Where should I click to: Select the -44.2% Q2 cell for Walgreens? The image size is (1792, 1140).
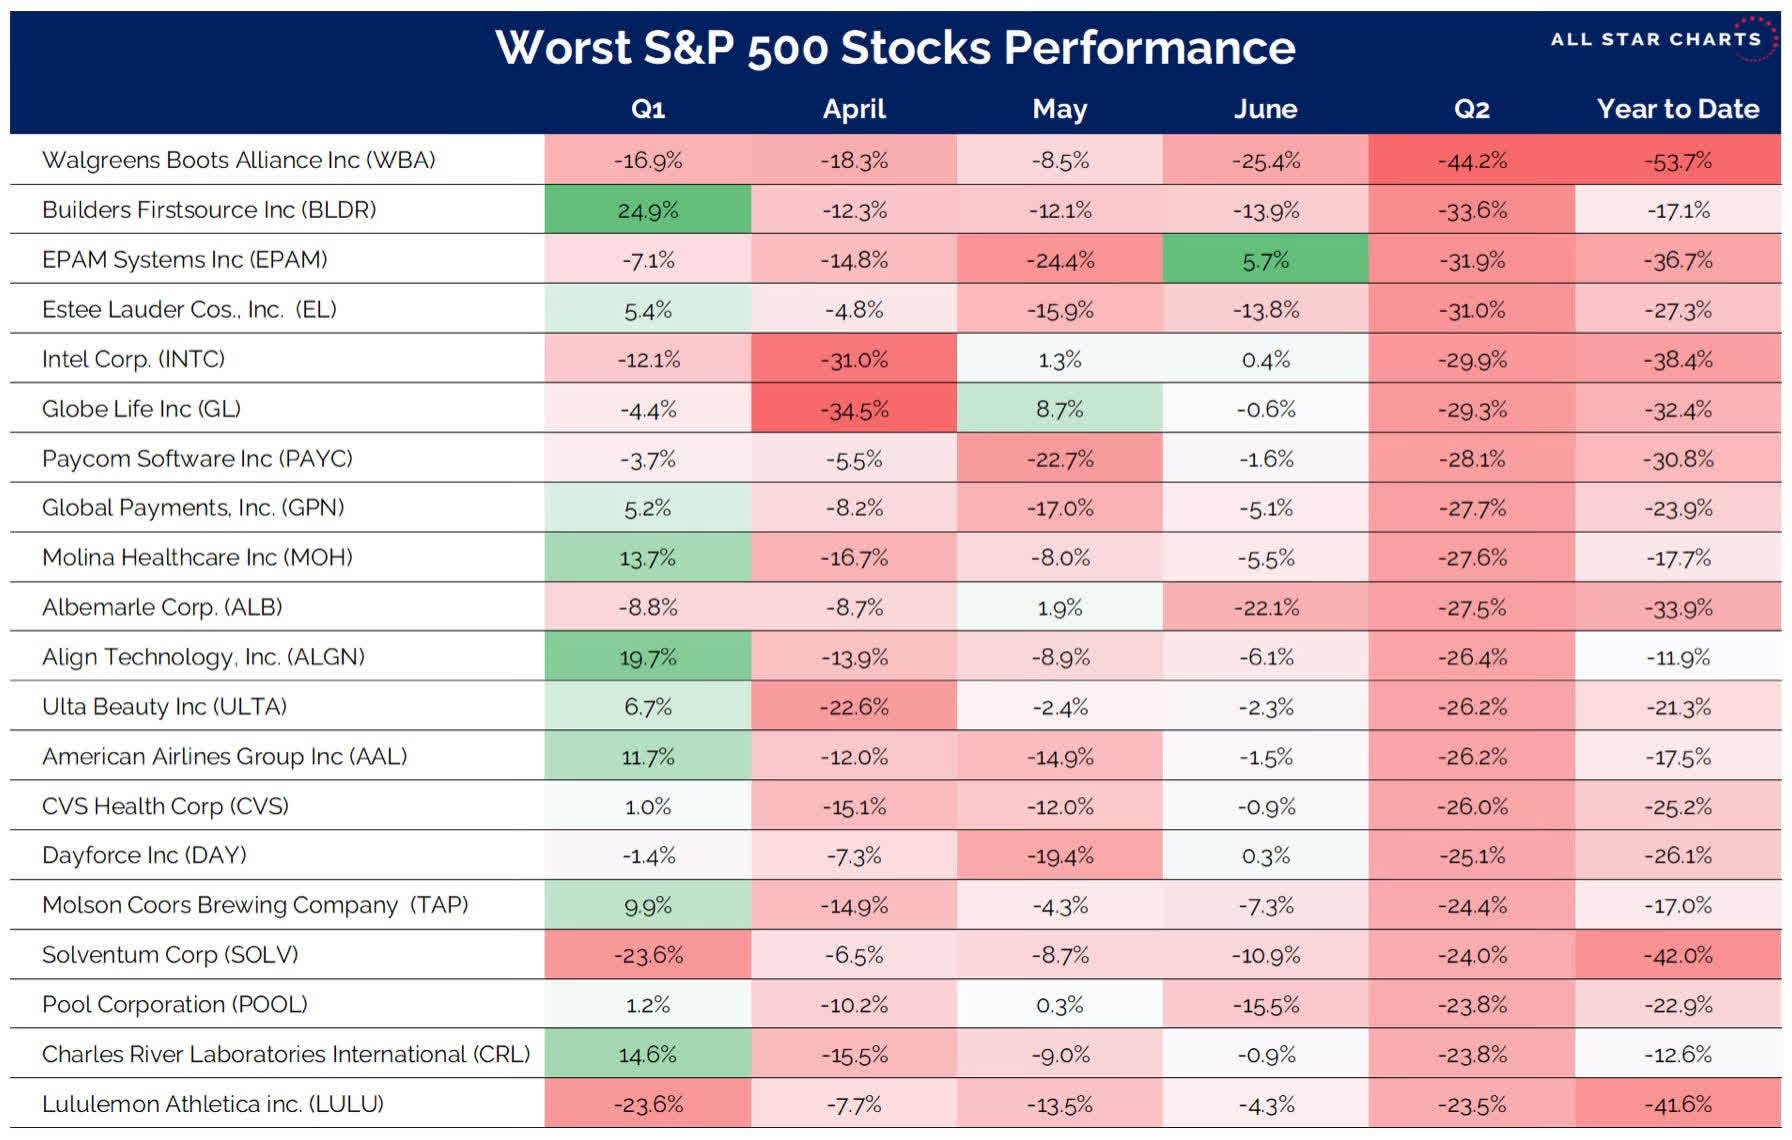pyautogui.click(x=1471, y=160)
